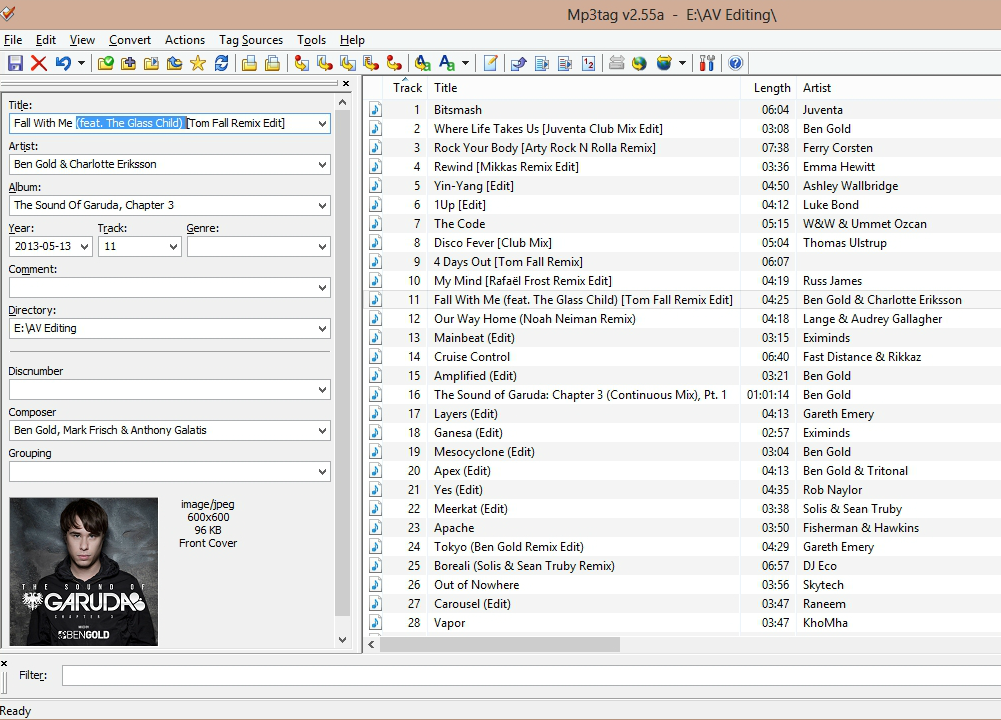Remove tag using the red X icon
The width and height of the screenshot is (1001, 720).
(39, 63)
